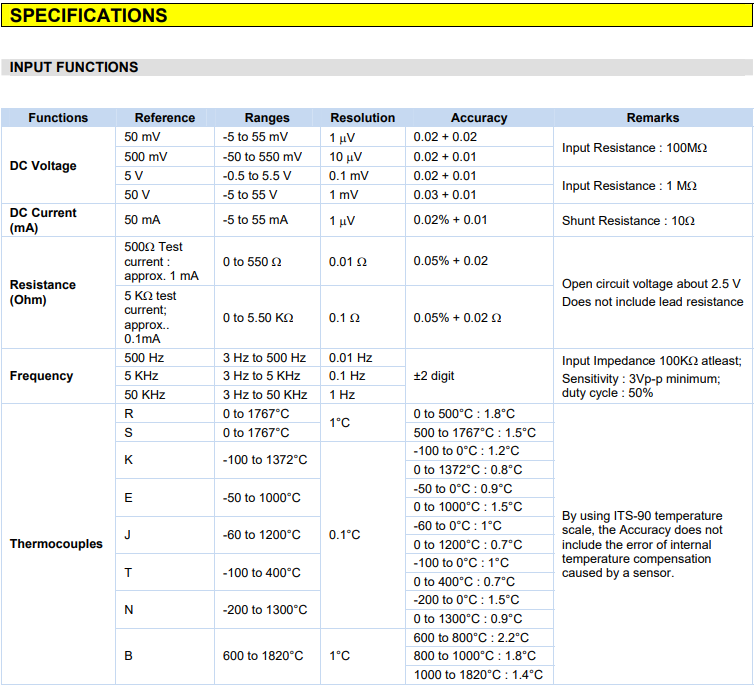Click the yellow SPECIFICATIONS title banner
The image size is (755, 685).
pyautogui.click(x=377, y=15)
